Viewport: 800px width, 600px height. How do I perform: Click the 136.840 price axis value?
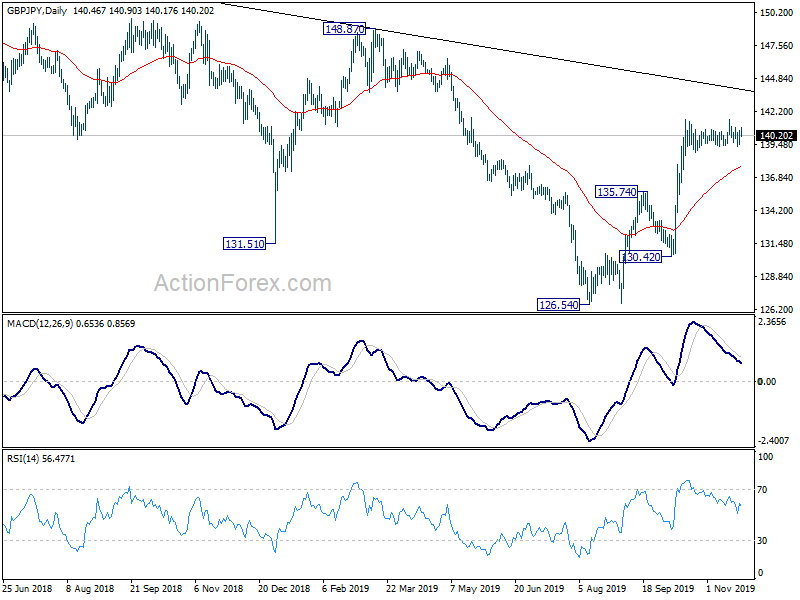(777, 178)
